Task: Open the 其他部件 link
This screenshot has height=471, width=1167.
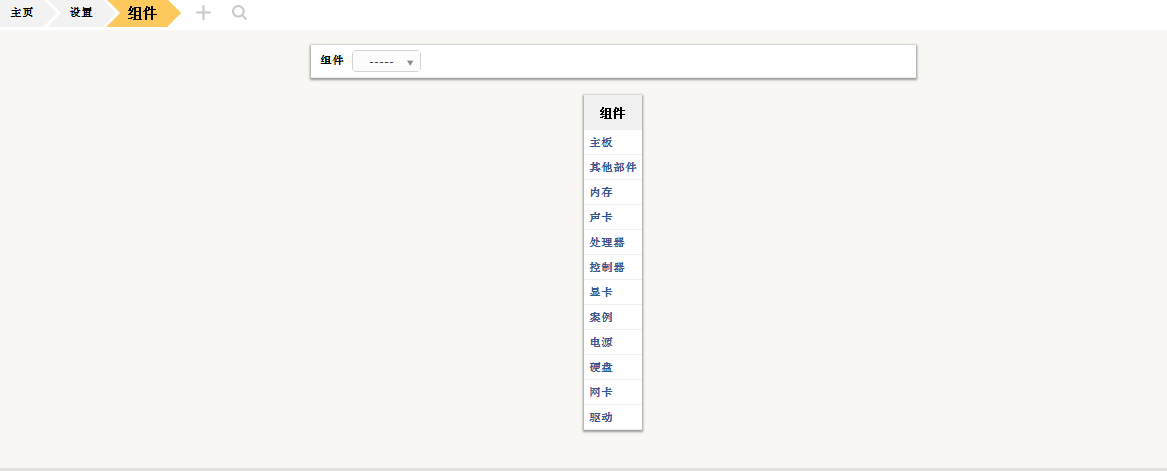Action: tap(613, 168)
